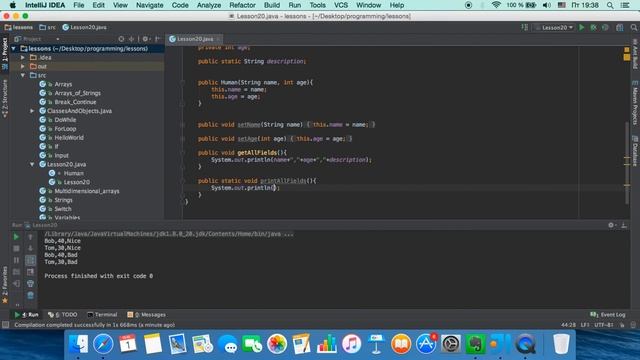Viewport: 640px width, 360px height.
Task: Expand the folded setName method body
Action: click(182, 124)
